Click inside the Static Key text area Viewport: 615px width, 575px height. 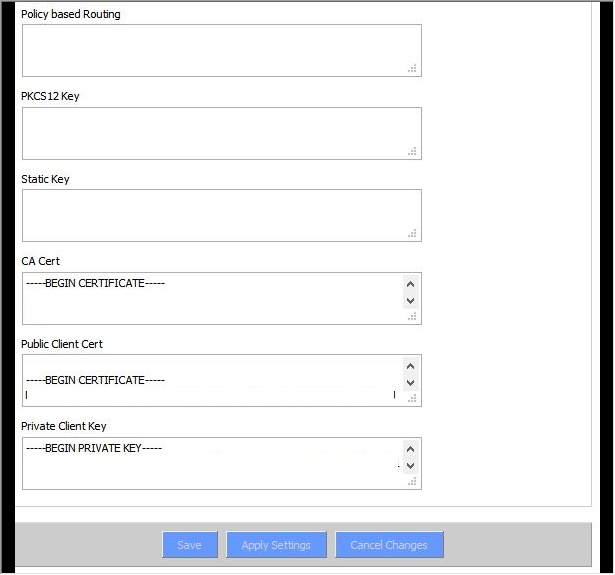(222, 216)
